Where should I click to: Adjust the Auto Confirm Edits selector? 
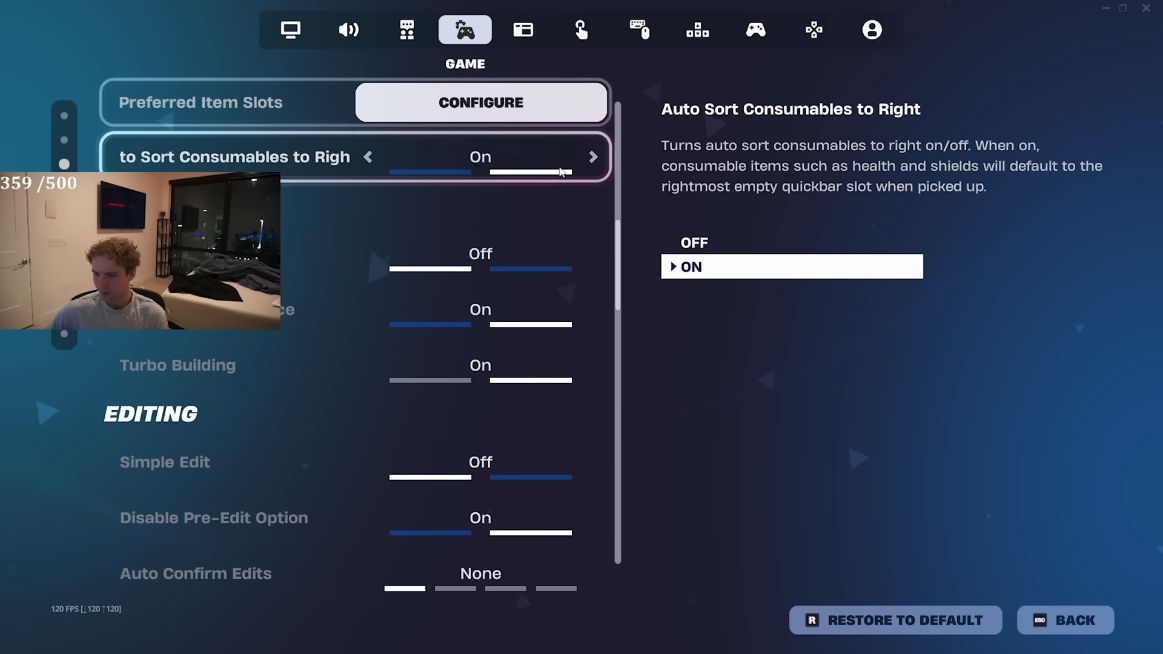click(480, 576)
